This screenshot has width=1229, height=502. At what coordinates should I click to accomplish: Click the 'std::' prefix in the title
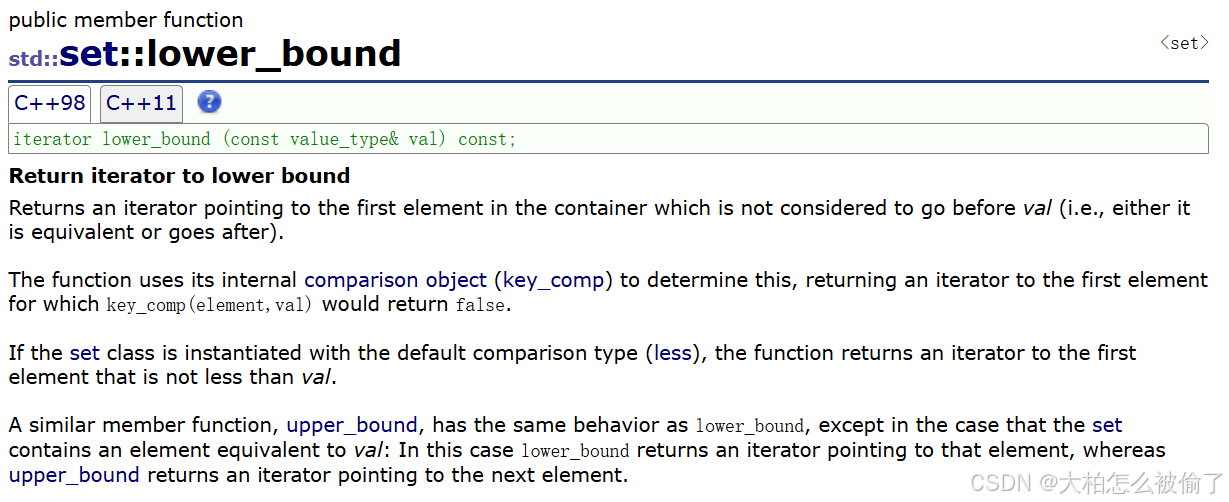[x=33, y=59]
